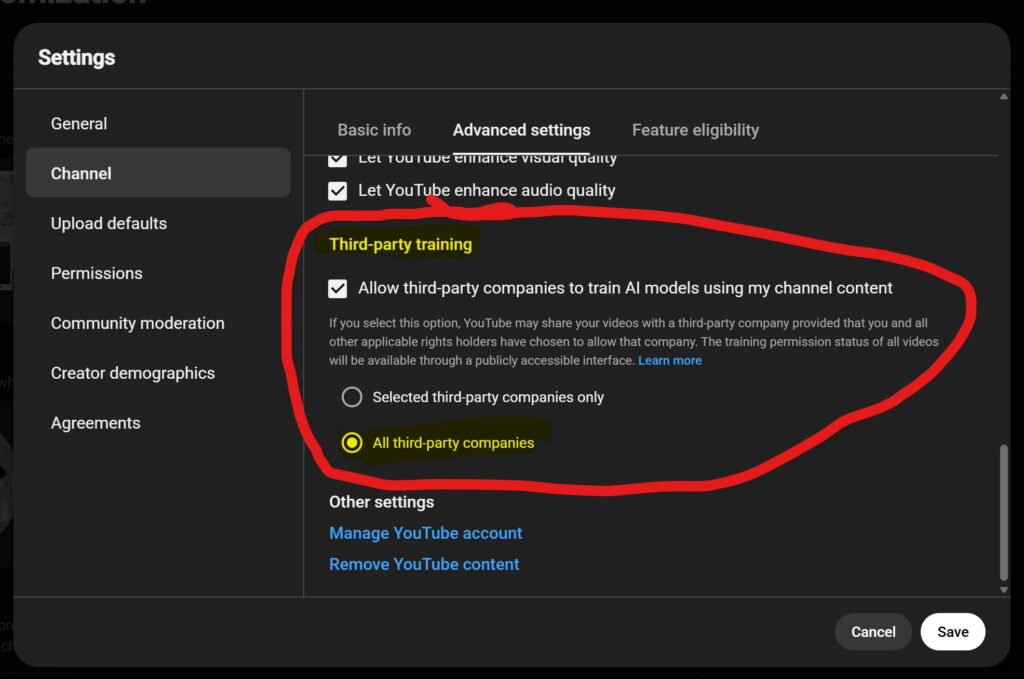Switch to Feature eligibility tab

[696, 130]
